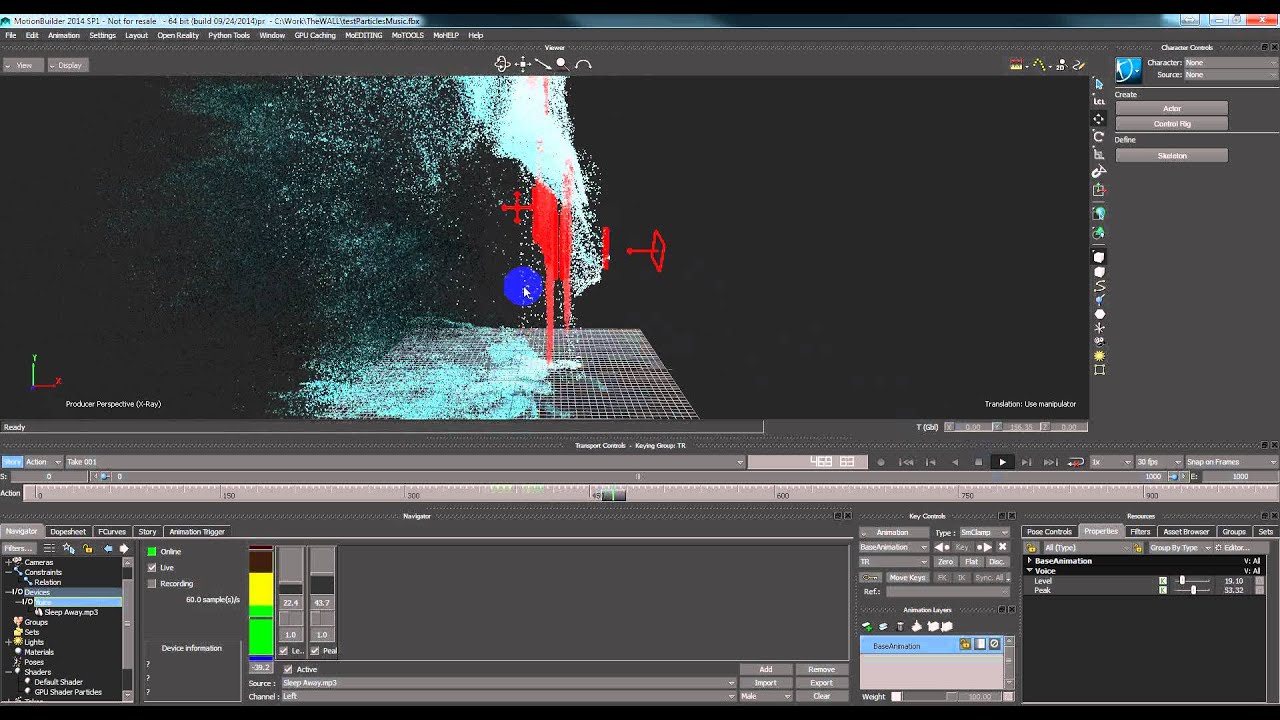
Task: Click the Import button
Action: coord(765,683)
